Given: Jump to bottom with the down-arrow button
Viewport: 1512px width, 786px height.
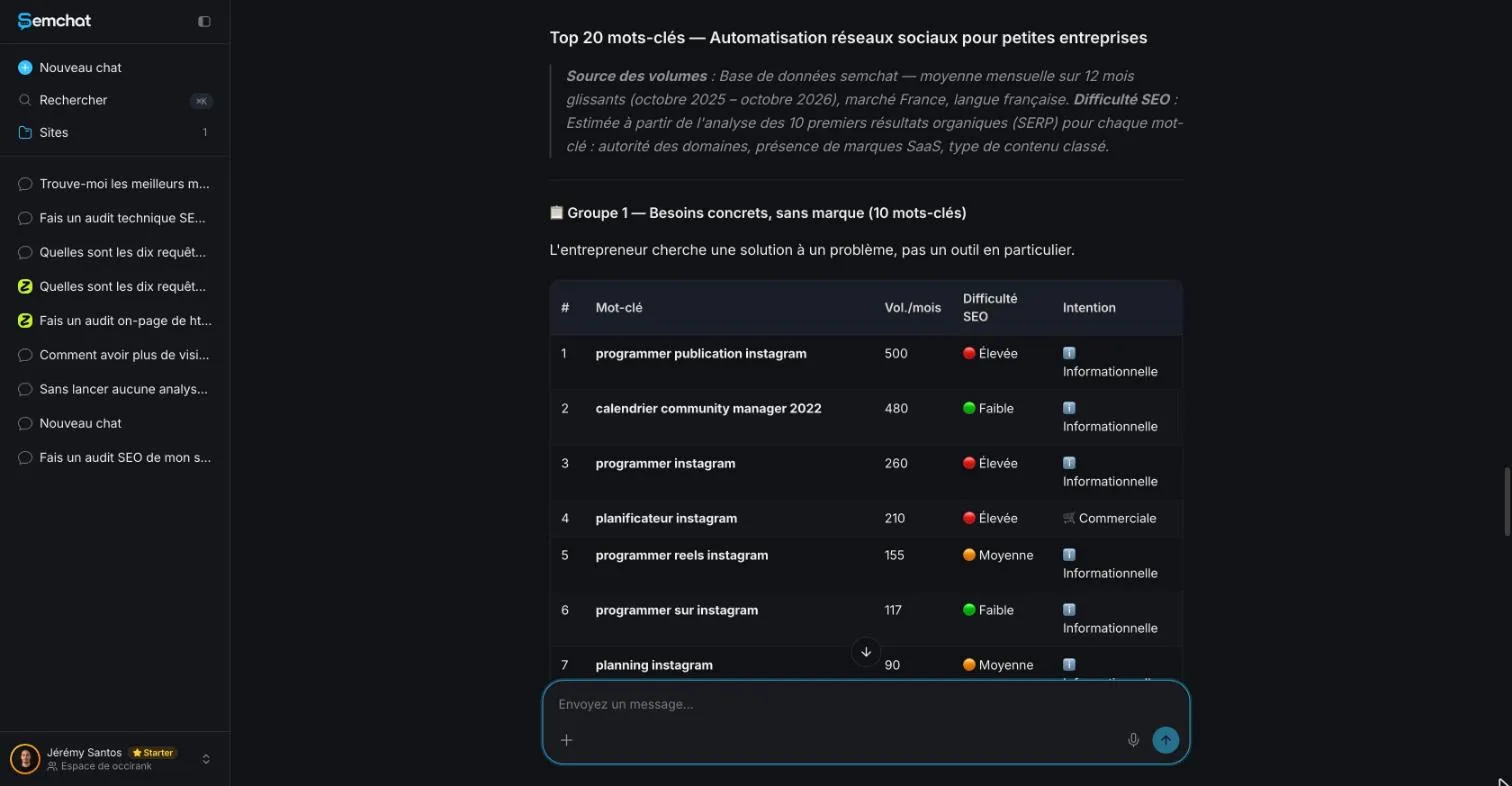Looking at the screenshot, I should [x=866, y=652].
